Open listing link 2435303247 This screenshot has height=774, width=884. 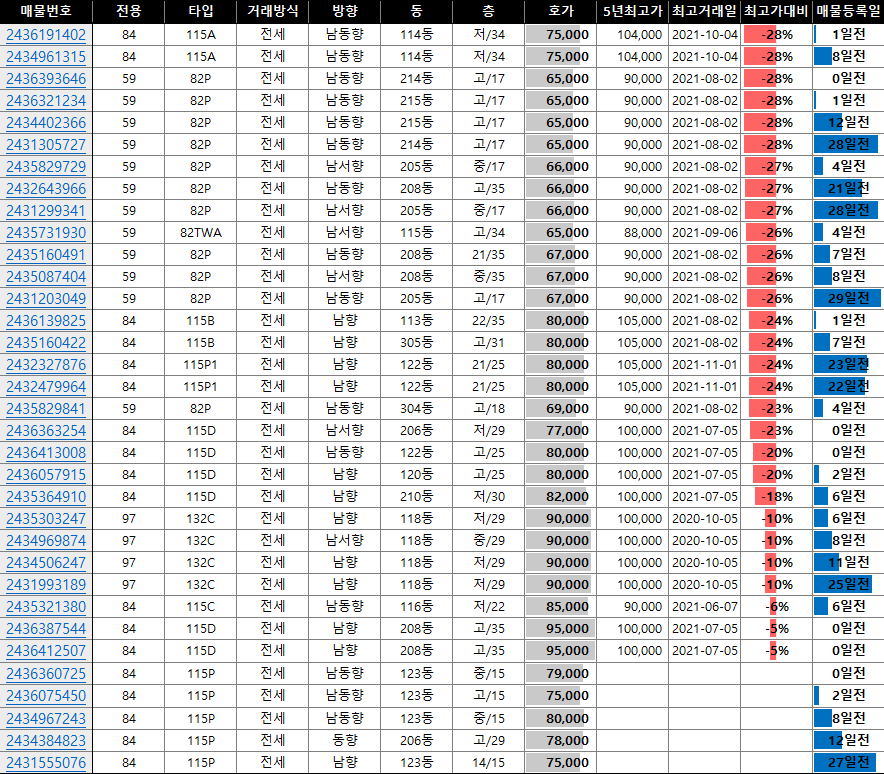pos(46,519)
